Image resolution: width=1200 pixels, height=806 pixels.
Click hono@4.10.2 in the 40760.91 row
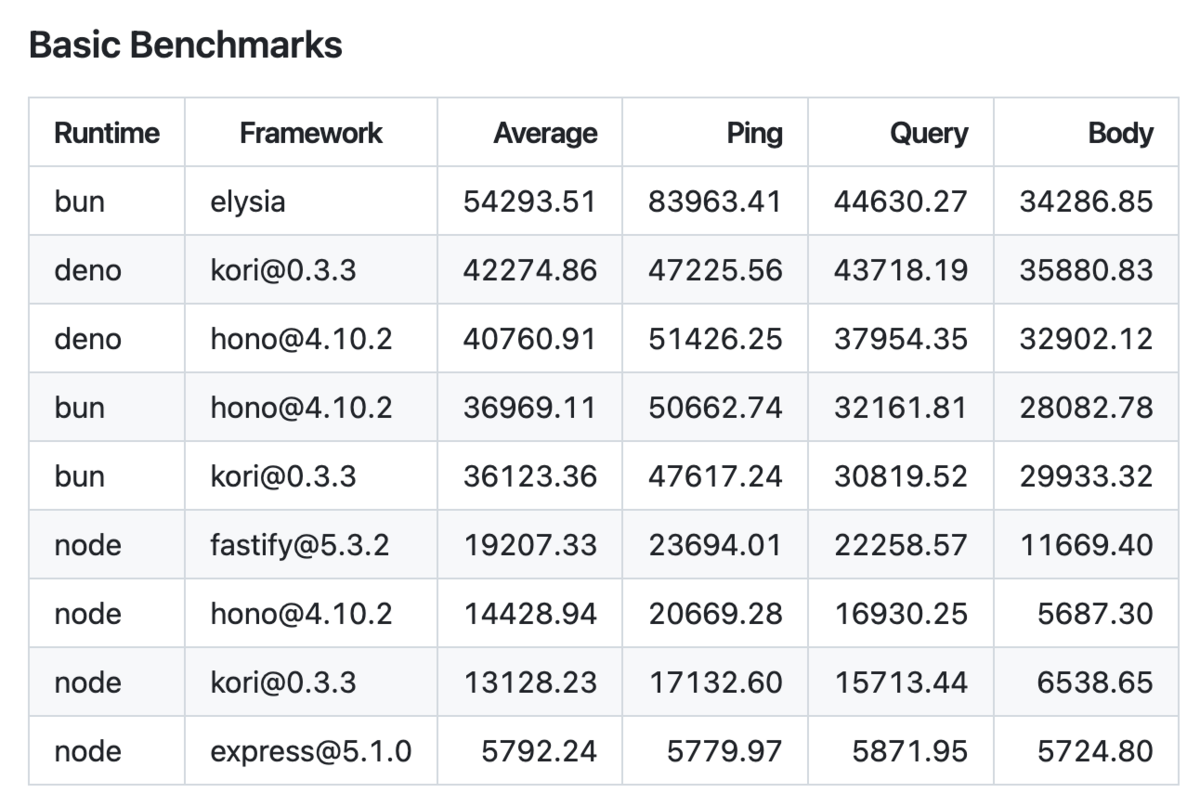301,338
